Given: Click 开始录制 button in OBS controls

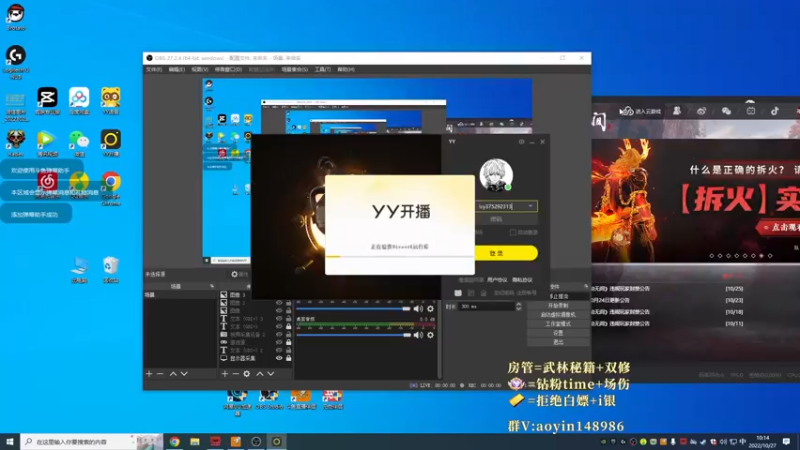Looking at the screenshot, I should (558, 306).
